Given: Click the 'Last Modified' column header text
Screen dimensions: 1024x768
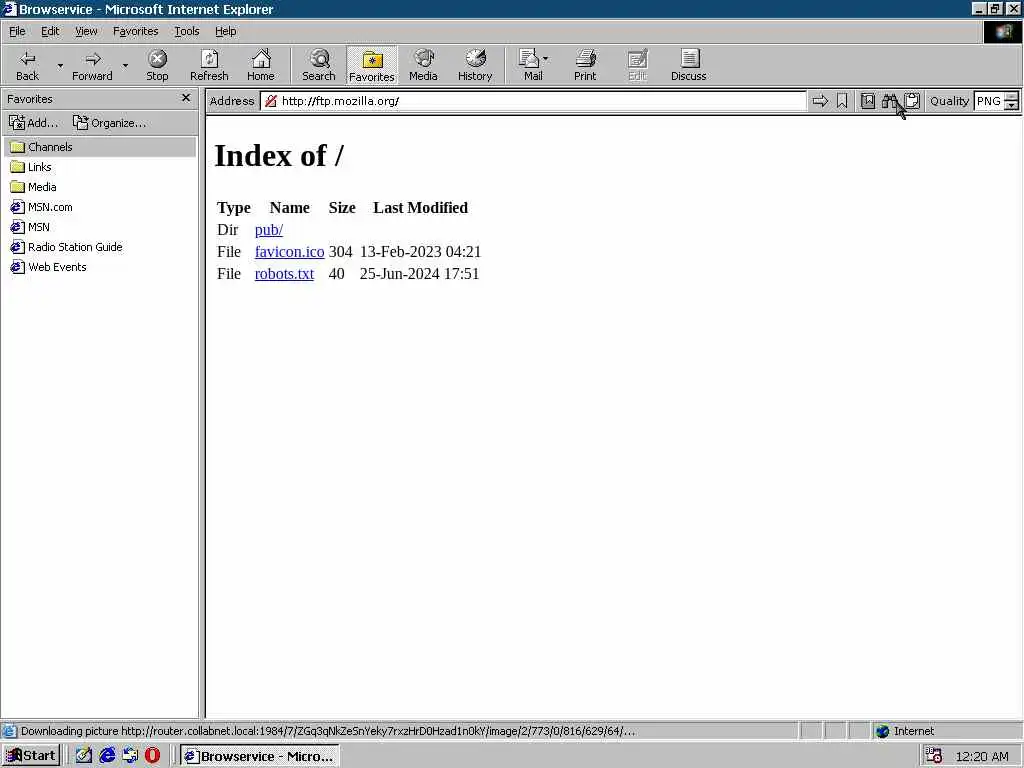Looking at the screenshot, I should 421,208.
